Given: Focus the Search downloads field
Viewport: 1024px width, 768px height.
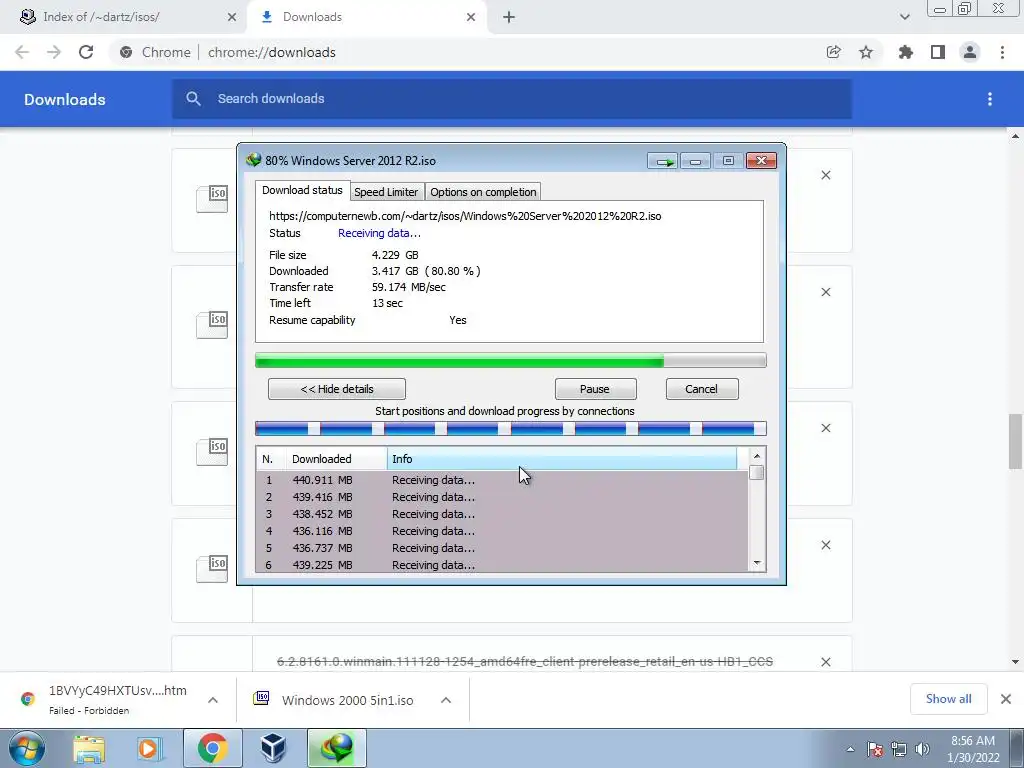Looking at the screenshot, I should click(511, 99).
